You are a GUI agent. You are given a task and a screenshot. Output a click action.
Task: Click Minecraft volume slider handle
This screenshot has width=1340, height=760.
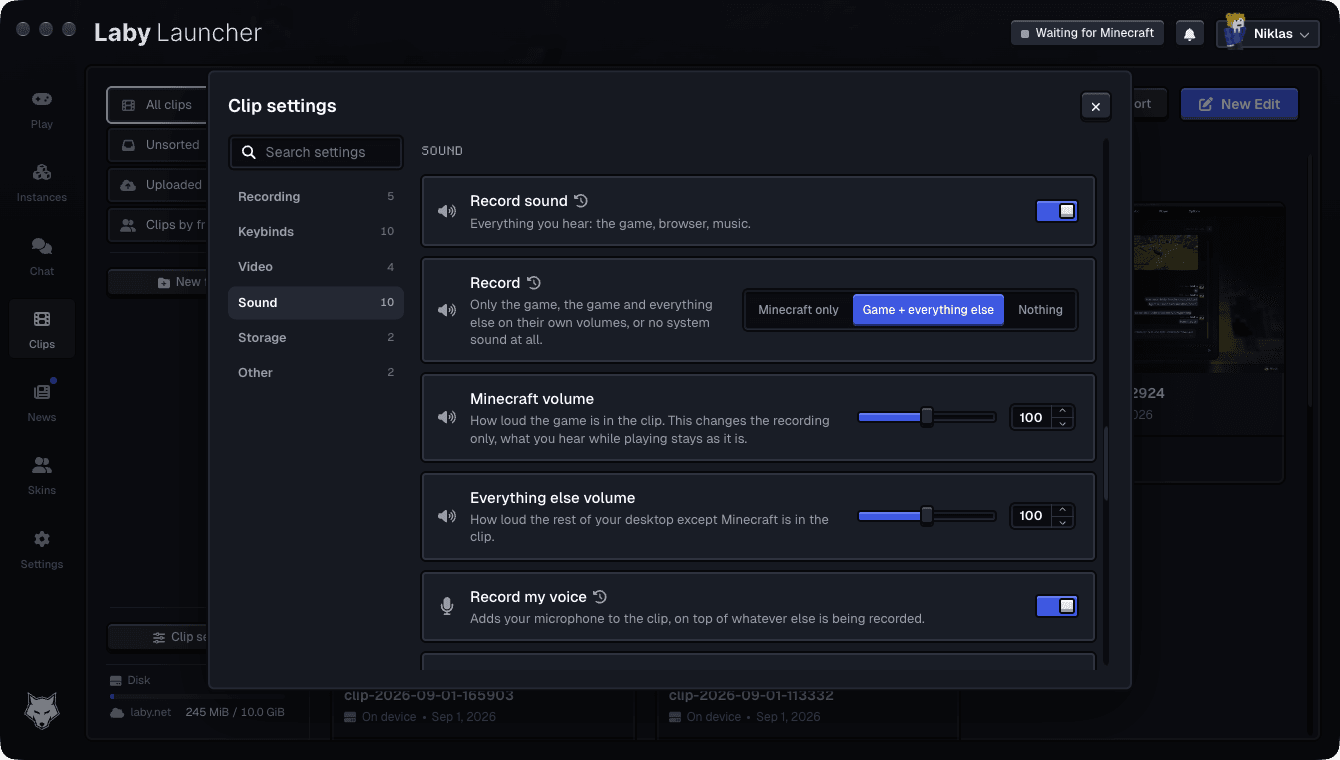pyautogui.click(x=927, y=417)
